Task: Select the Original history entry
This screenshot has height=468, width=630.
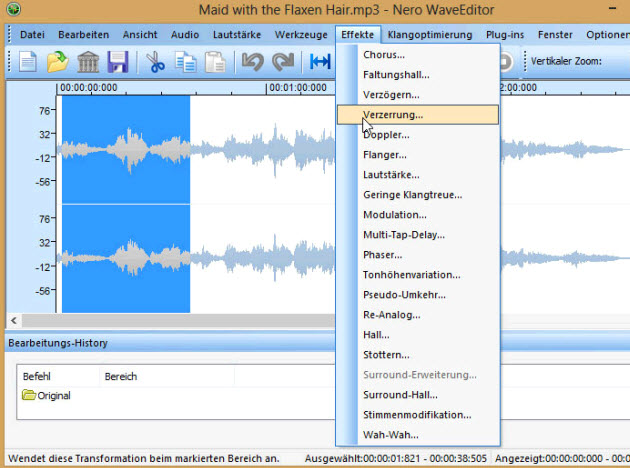Action: point(46,396)
